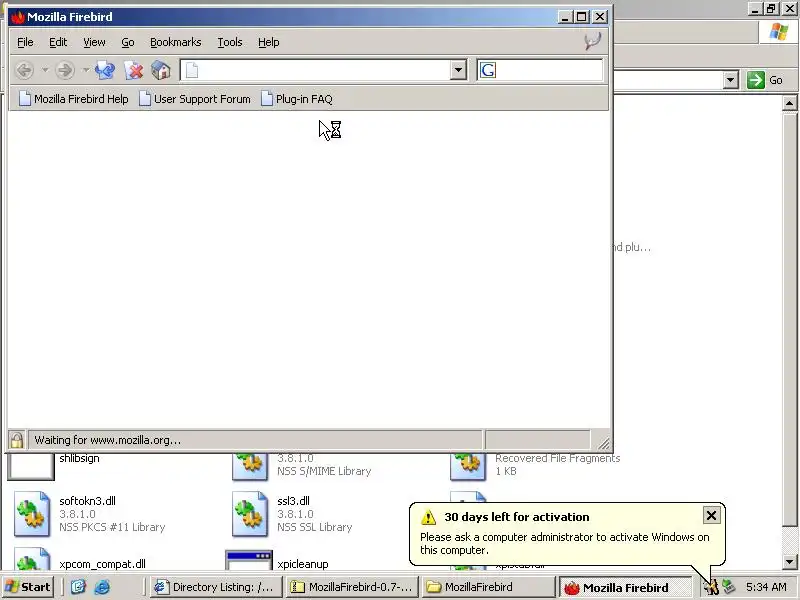Open the File menu

[25, 42]
